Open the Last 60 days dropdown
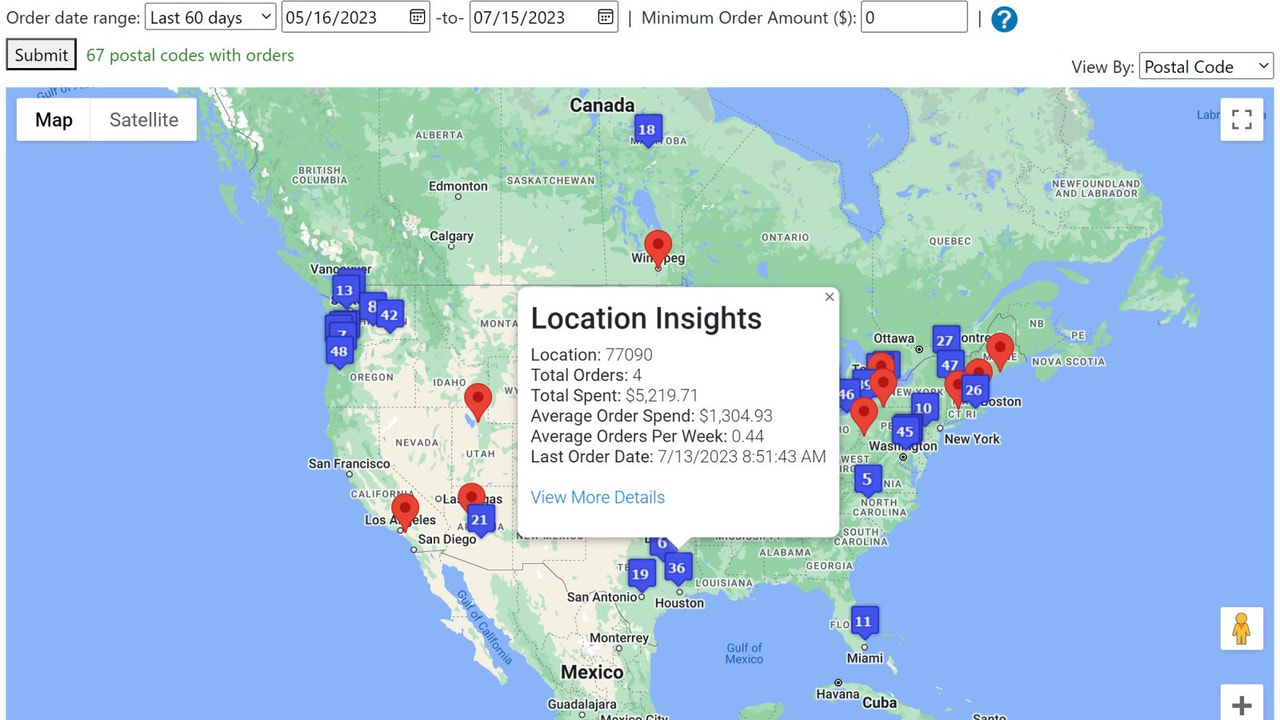The image size is (1280, 720). [x=210, y=16]
